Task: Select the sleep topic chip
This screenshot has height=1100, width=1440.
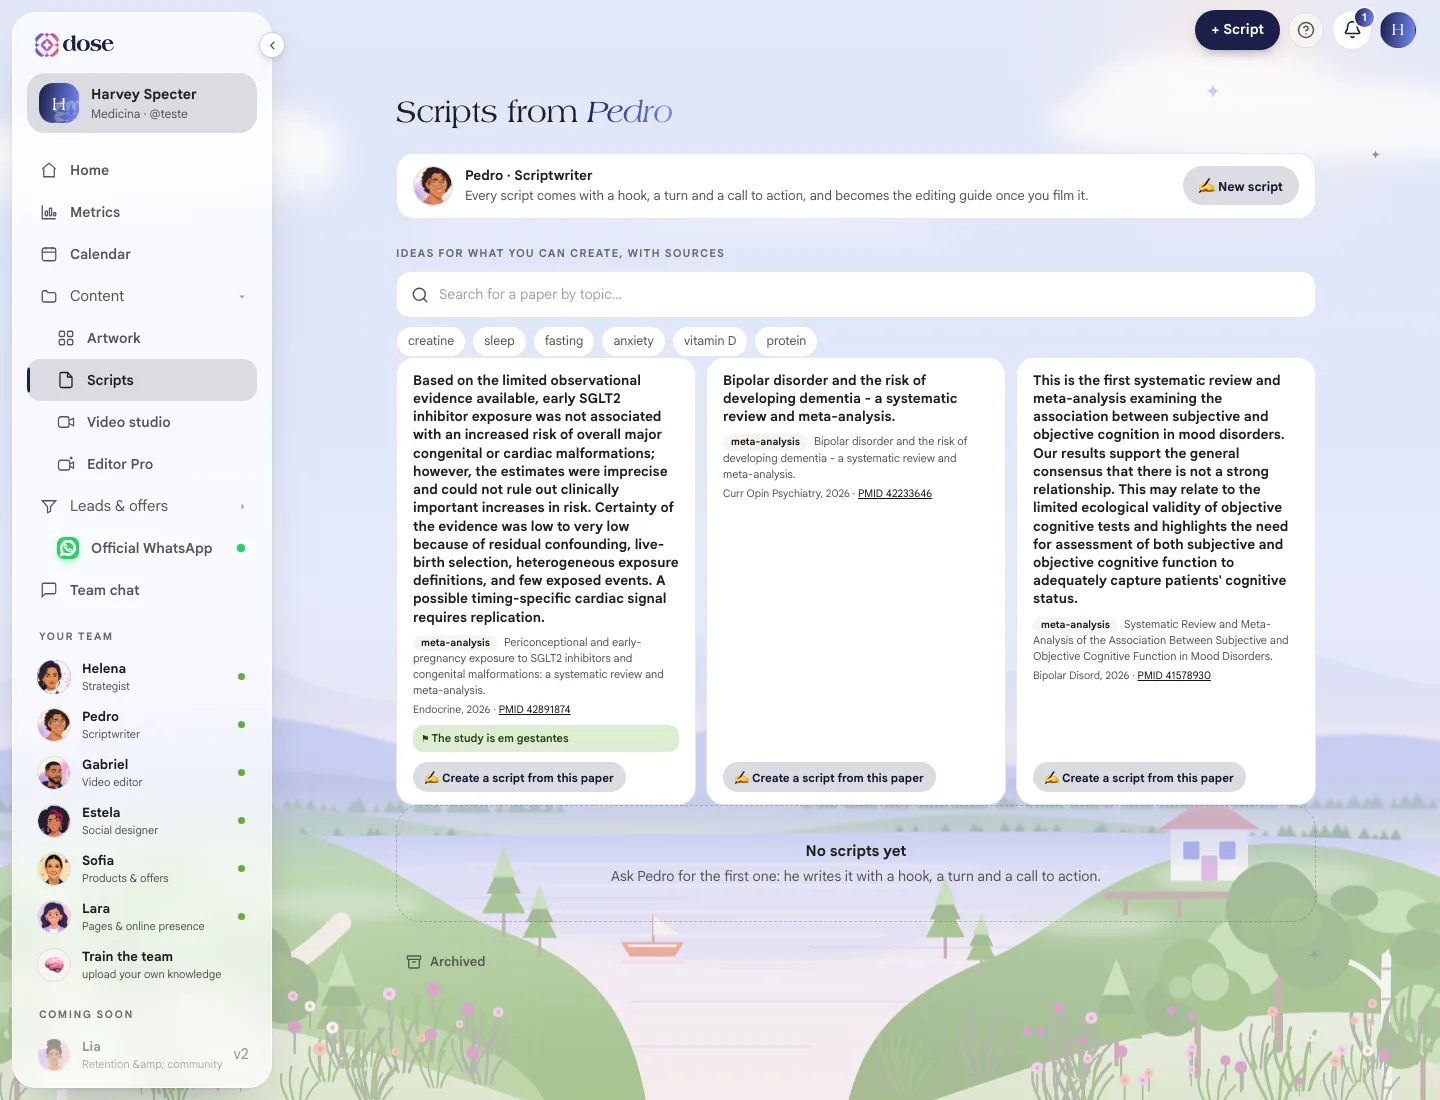Action: (499, 341)
